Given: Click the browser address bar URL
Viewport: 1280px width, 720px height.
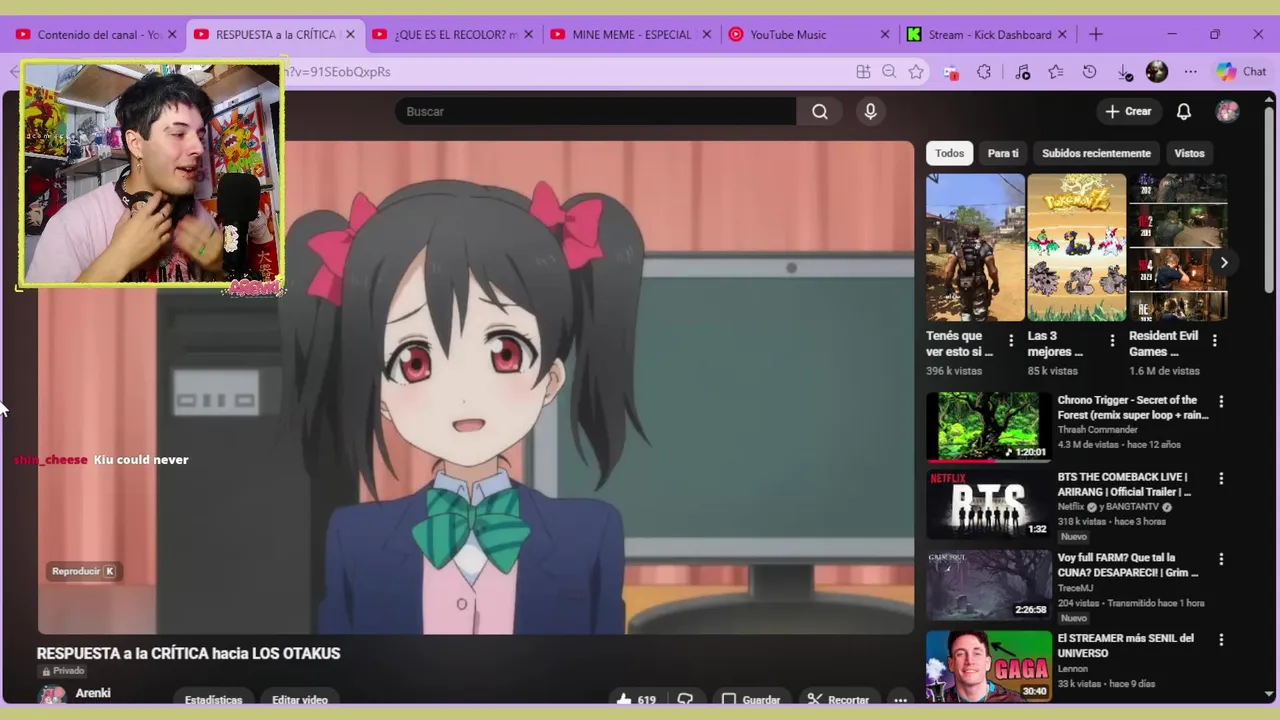Looking at the screenshot, I should (565, 72).
